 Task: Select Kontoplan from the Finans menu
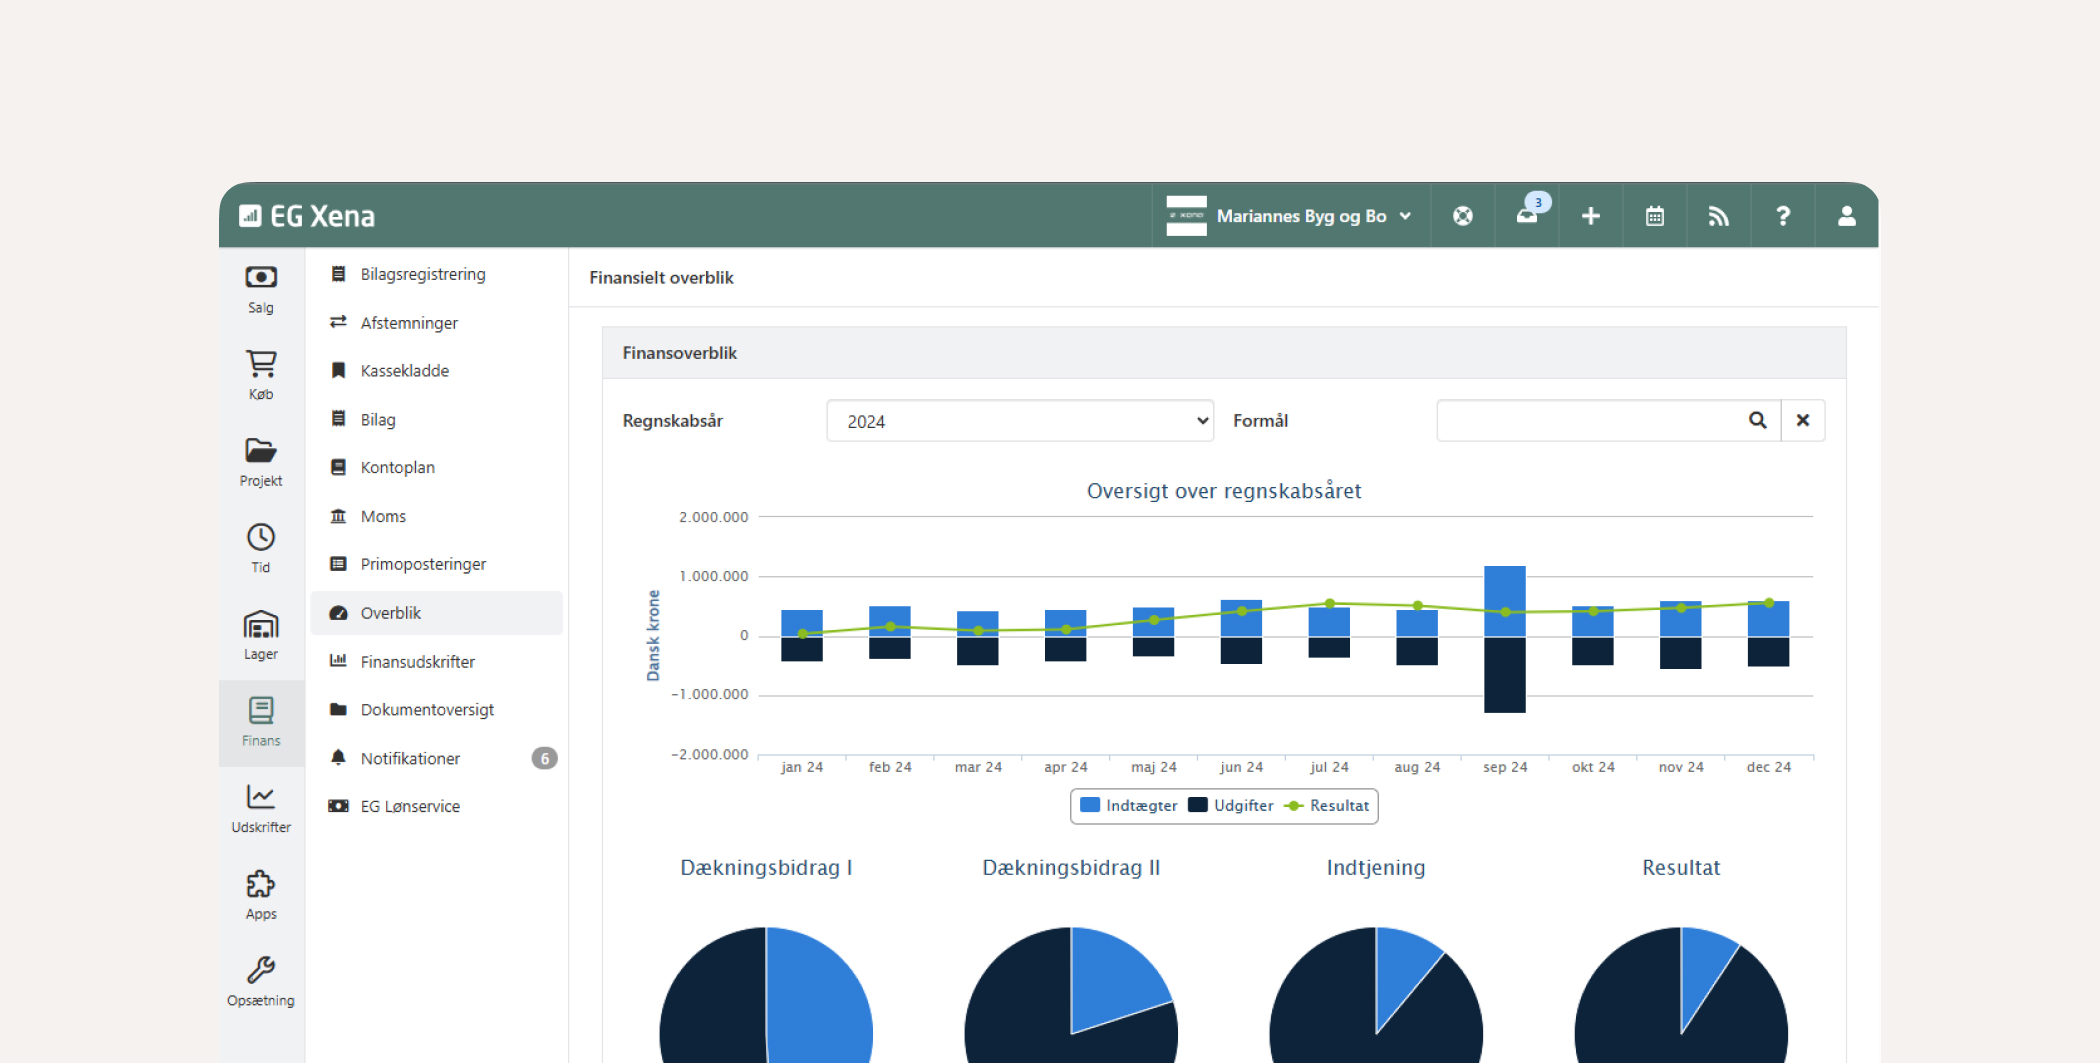[x=397, y=468]
